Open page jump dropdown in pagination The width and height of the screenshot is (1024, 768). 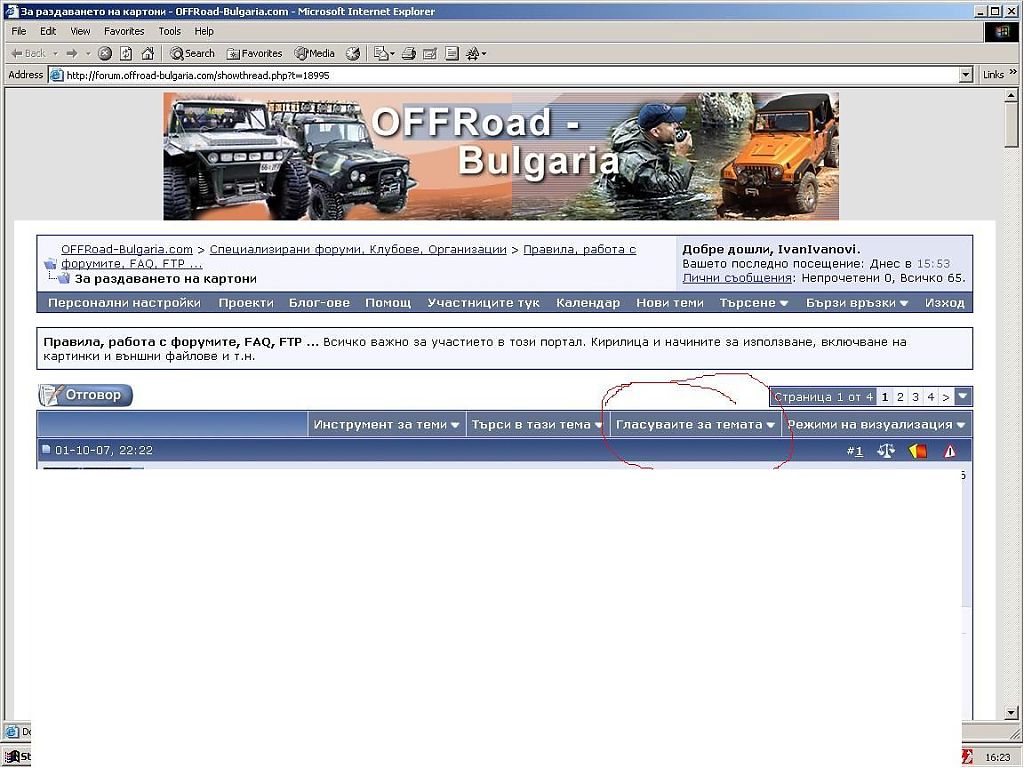click(963, 396)
